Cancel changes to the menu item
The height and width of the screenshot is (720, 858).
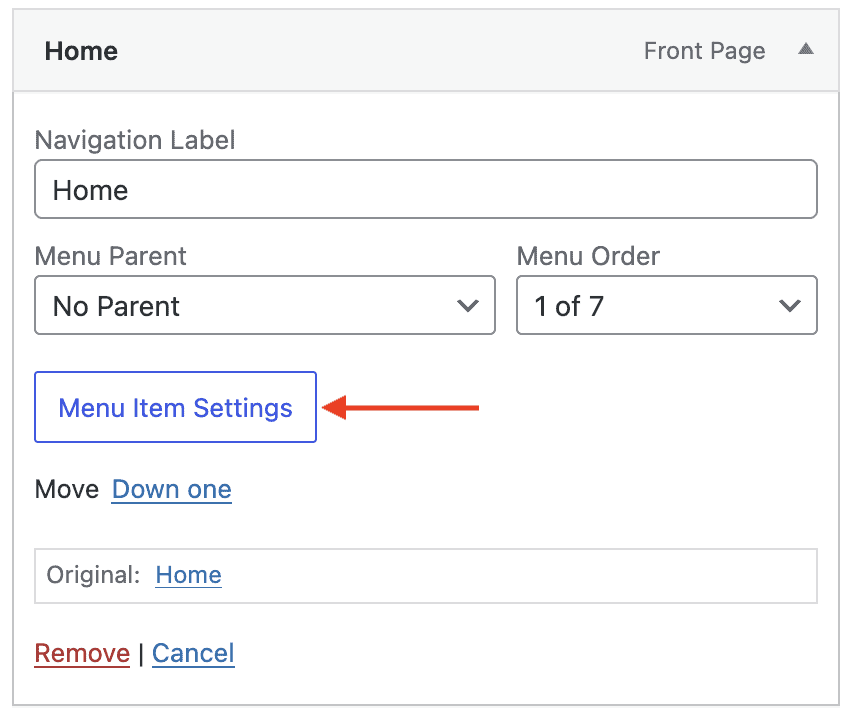tap(193, 653)
